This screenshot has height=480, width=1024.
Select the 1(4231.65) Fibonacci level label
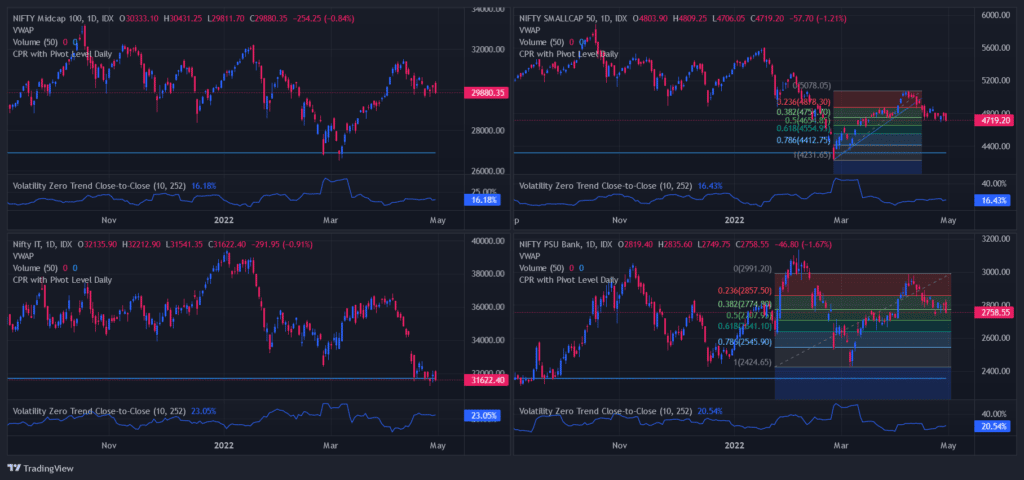point(812,155)
